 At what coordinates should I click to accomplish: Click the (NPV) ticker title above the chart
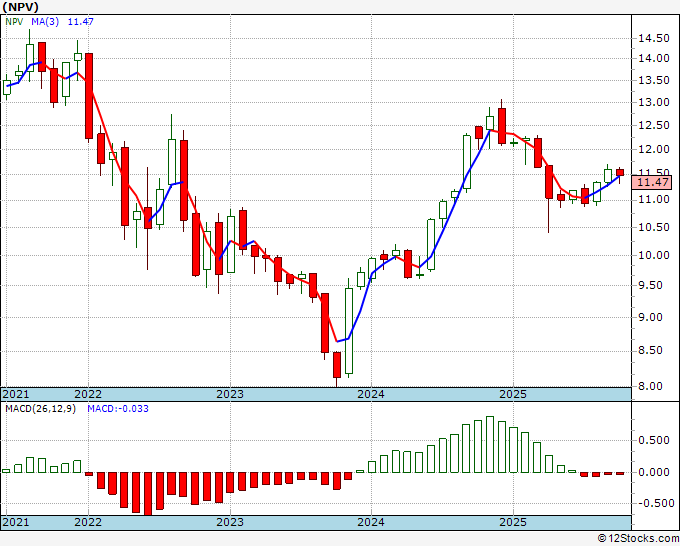tap(25, 8)
